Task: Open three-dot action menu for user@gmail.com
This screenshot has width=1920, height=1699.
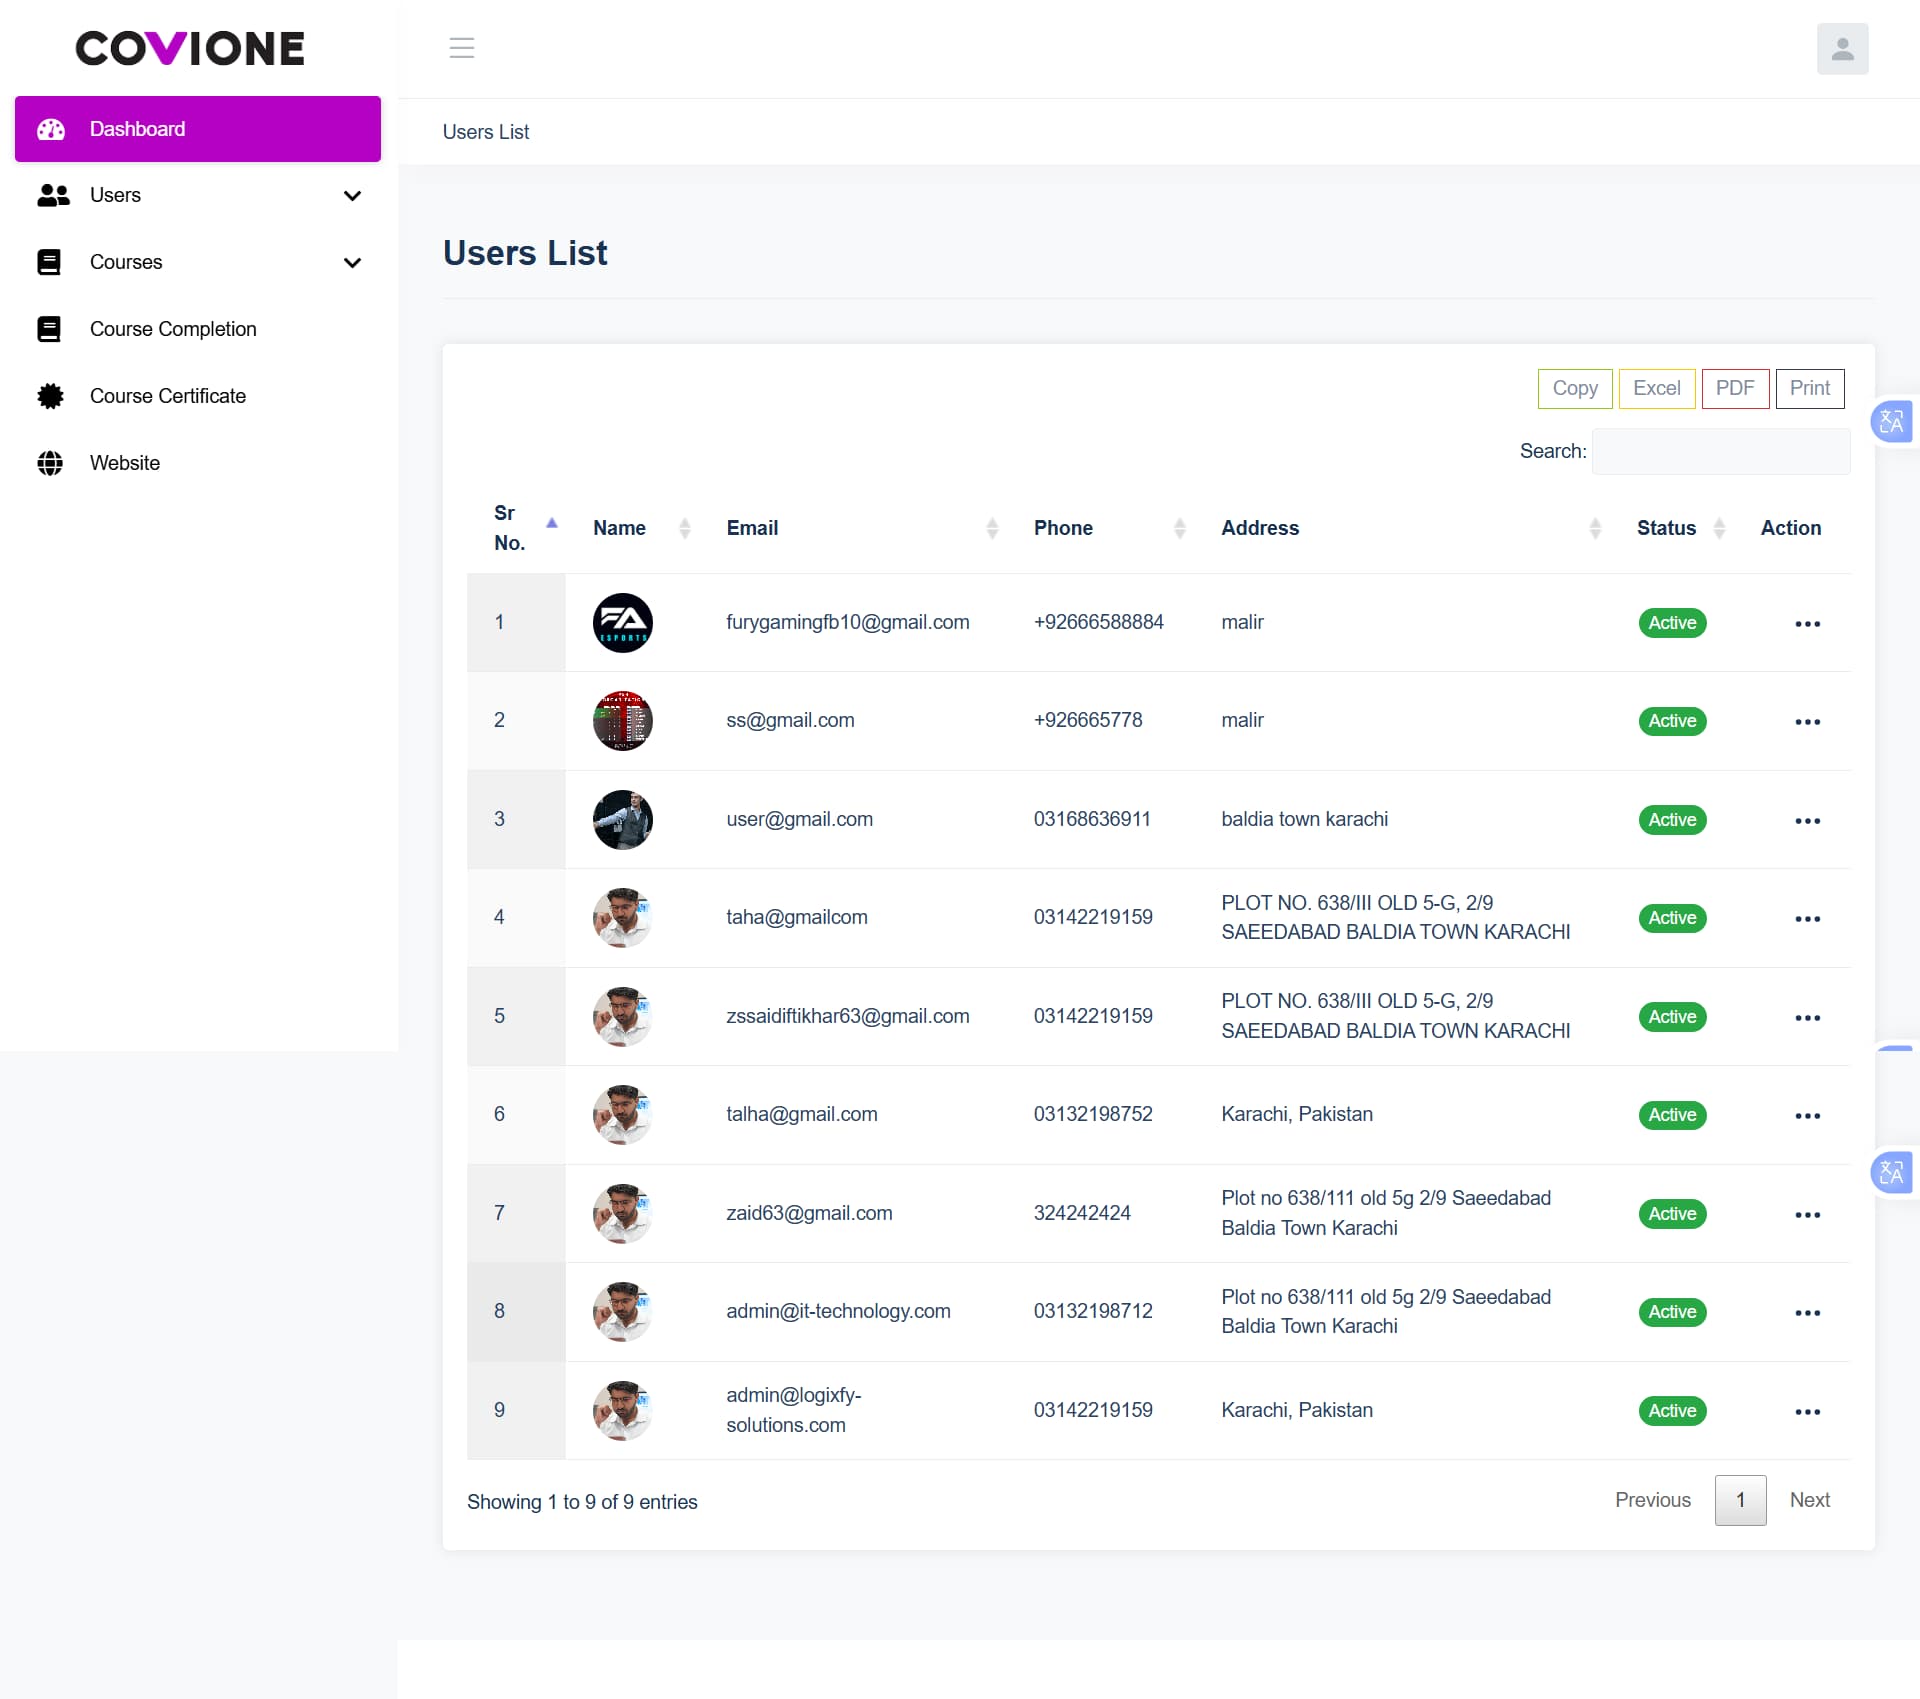Action: [1806, 821]
